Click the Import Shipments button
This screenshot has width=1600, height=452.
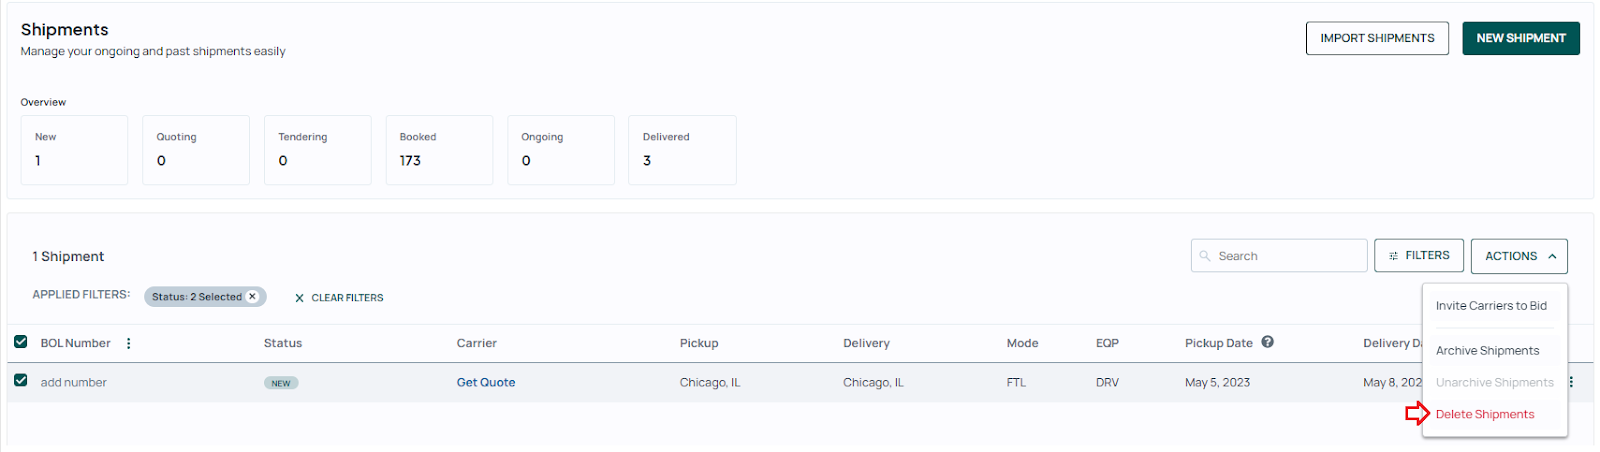pyautogui.click(x=1377, y=38)
